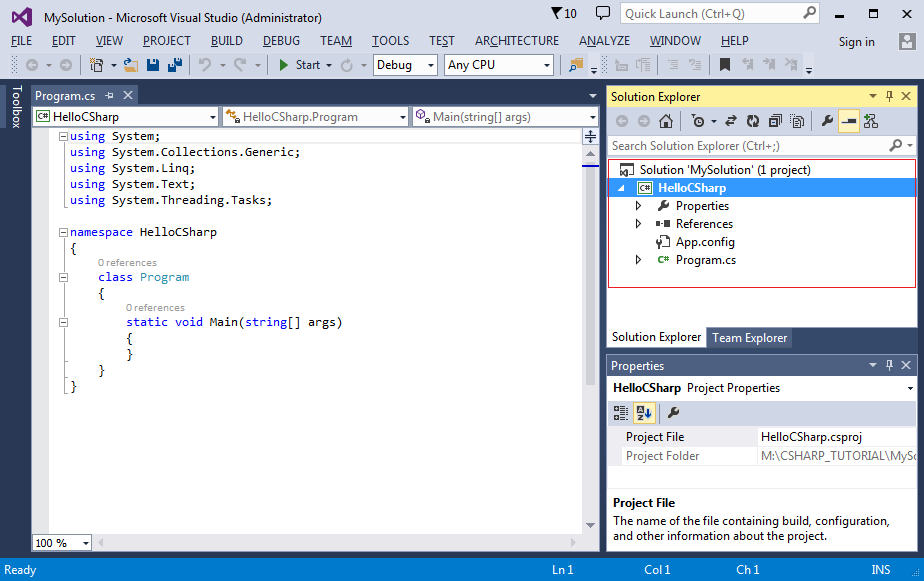Refresh Solution Explorer with the refresh icon
Screen dimensions: 924x581
coord(753,121)
